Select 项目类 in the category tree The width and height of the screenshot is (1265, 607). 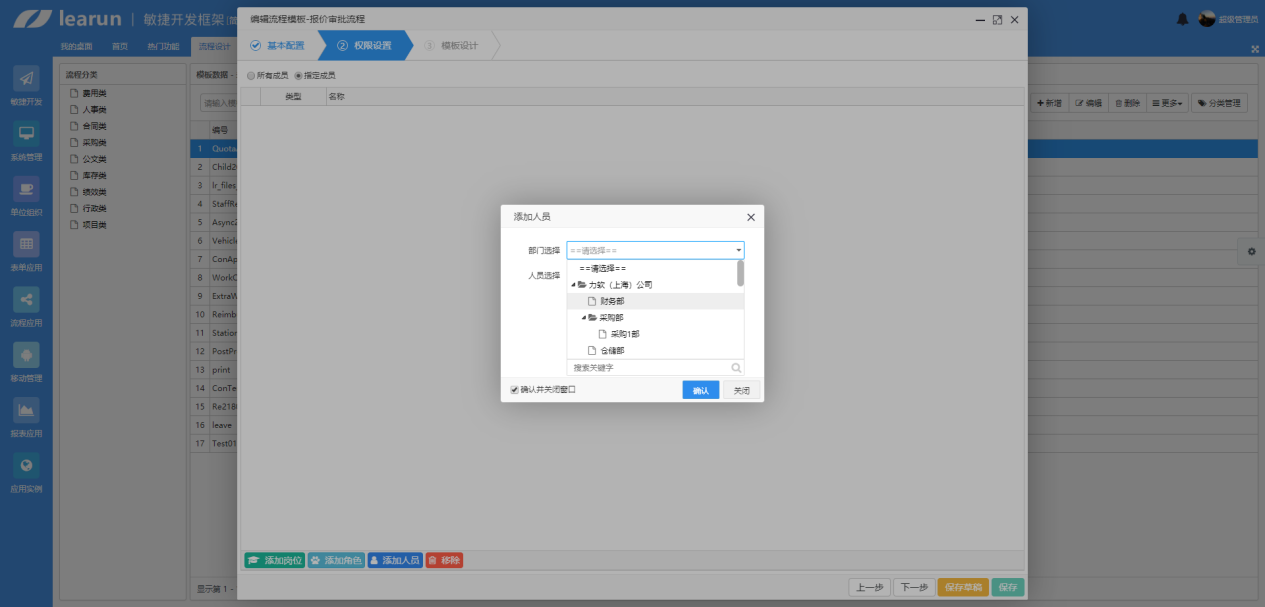(94, 225)
